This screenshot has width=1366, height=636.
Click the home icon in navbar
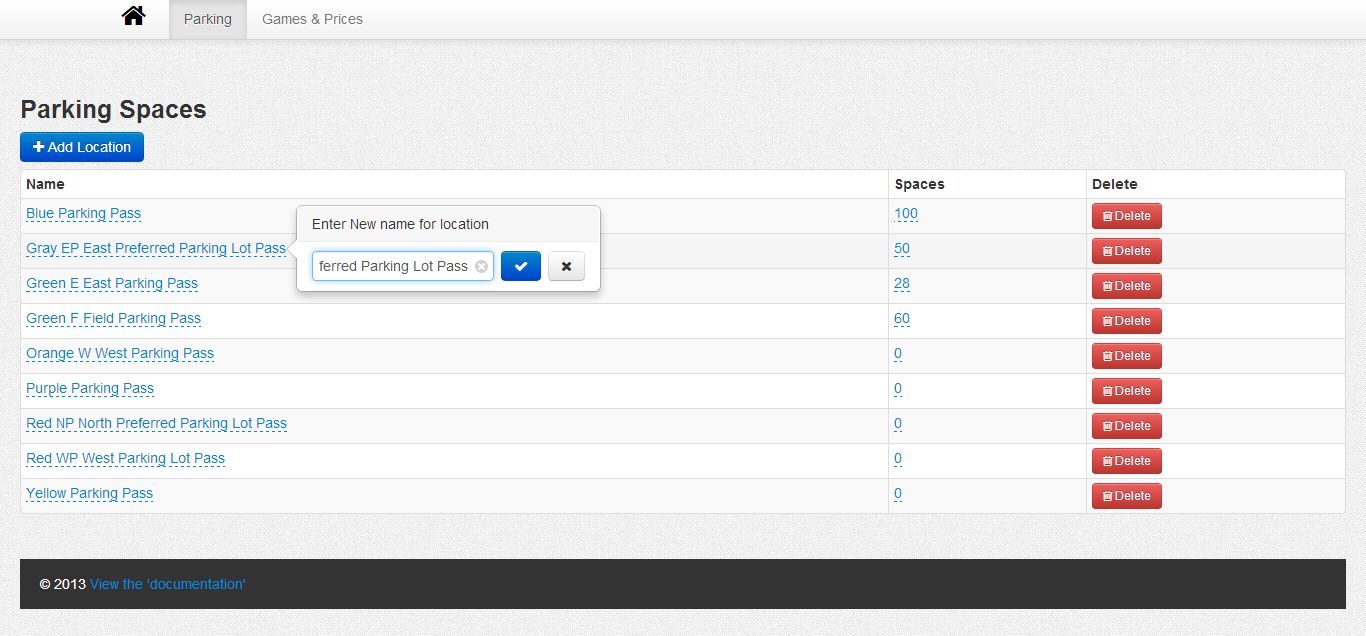[133, 17]
